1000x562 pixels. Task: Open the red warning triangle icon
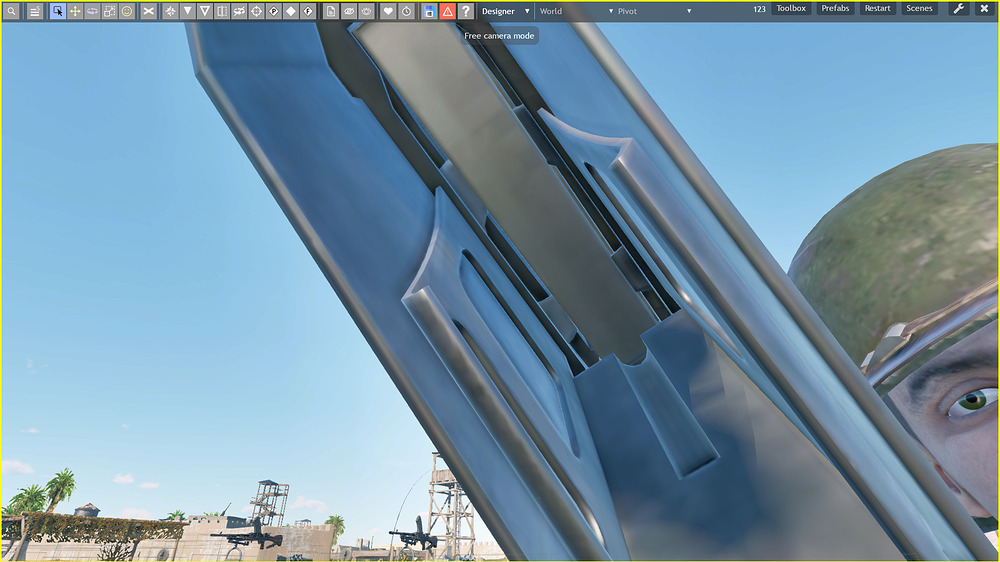point(447,11)
